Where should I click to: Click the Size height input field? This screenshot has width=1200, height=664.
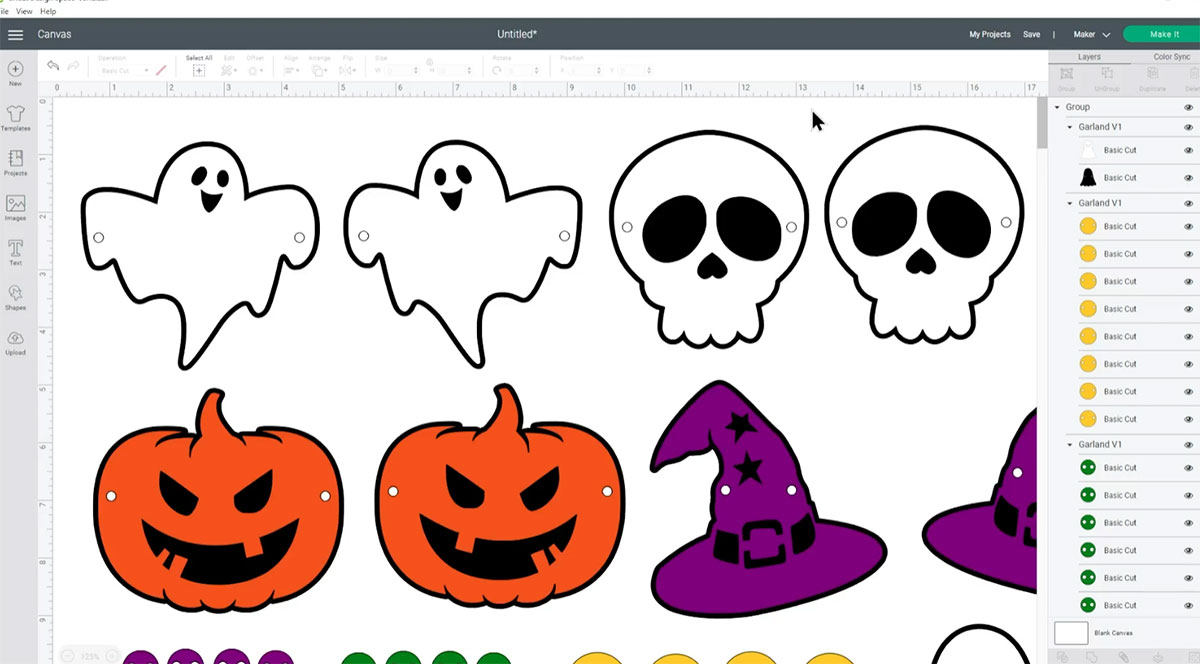point(454,71)
